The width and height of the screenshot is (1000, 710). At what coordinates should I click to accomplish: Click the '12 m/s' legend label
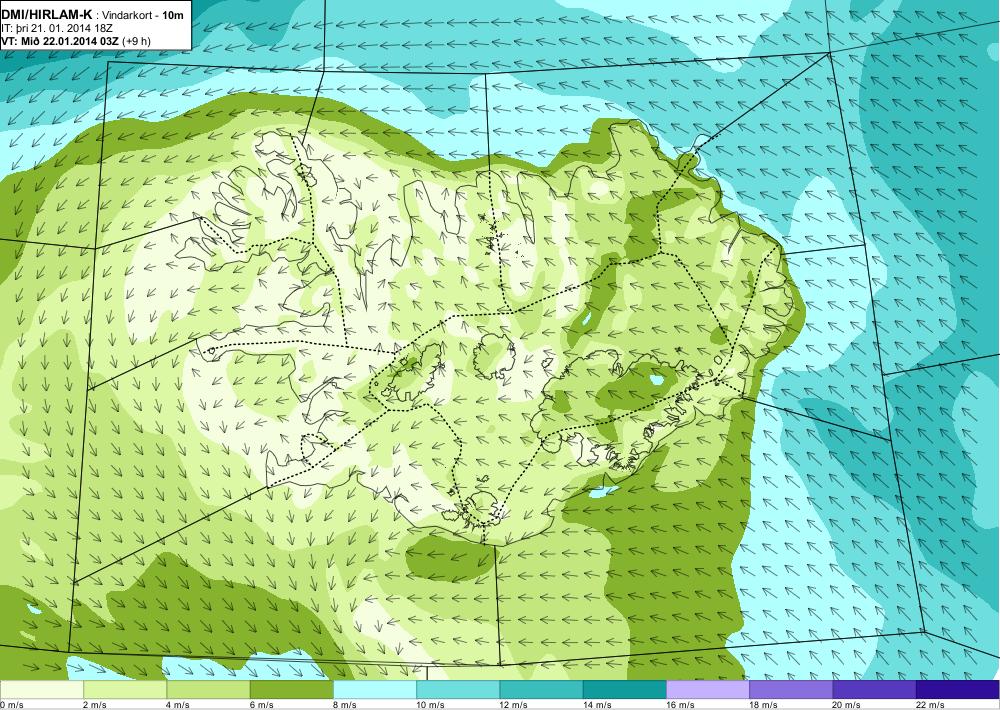coord(514,705)
